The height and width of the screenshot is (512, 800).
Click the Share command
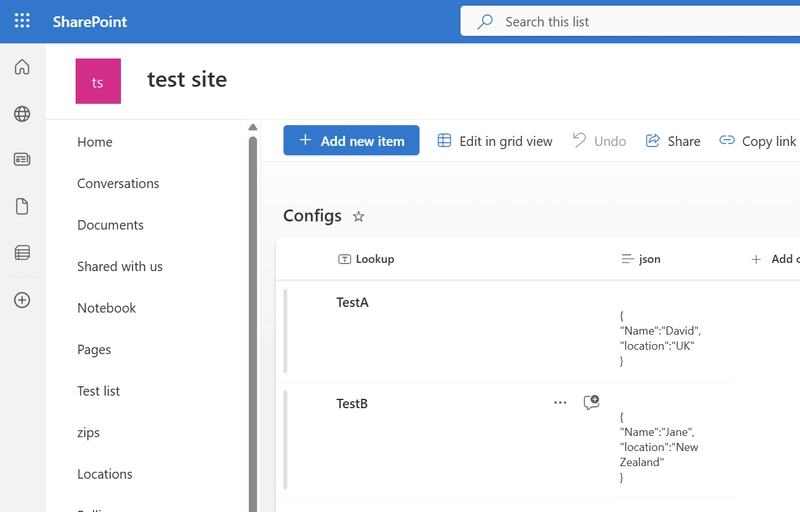point(673,141)
